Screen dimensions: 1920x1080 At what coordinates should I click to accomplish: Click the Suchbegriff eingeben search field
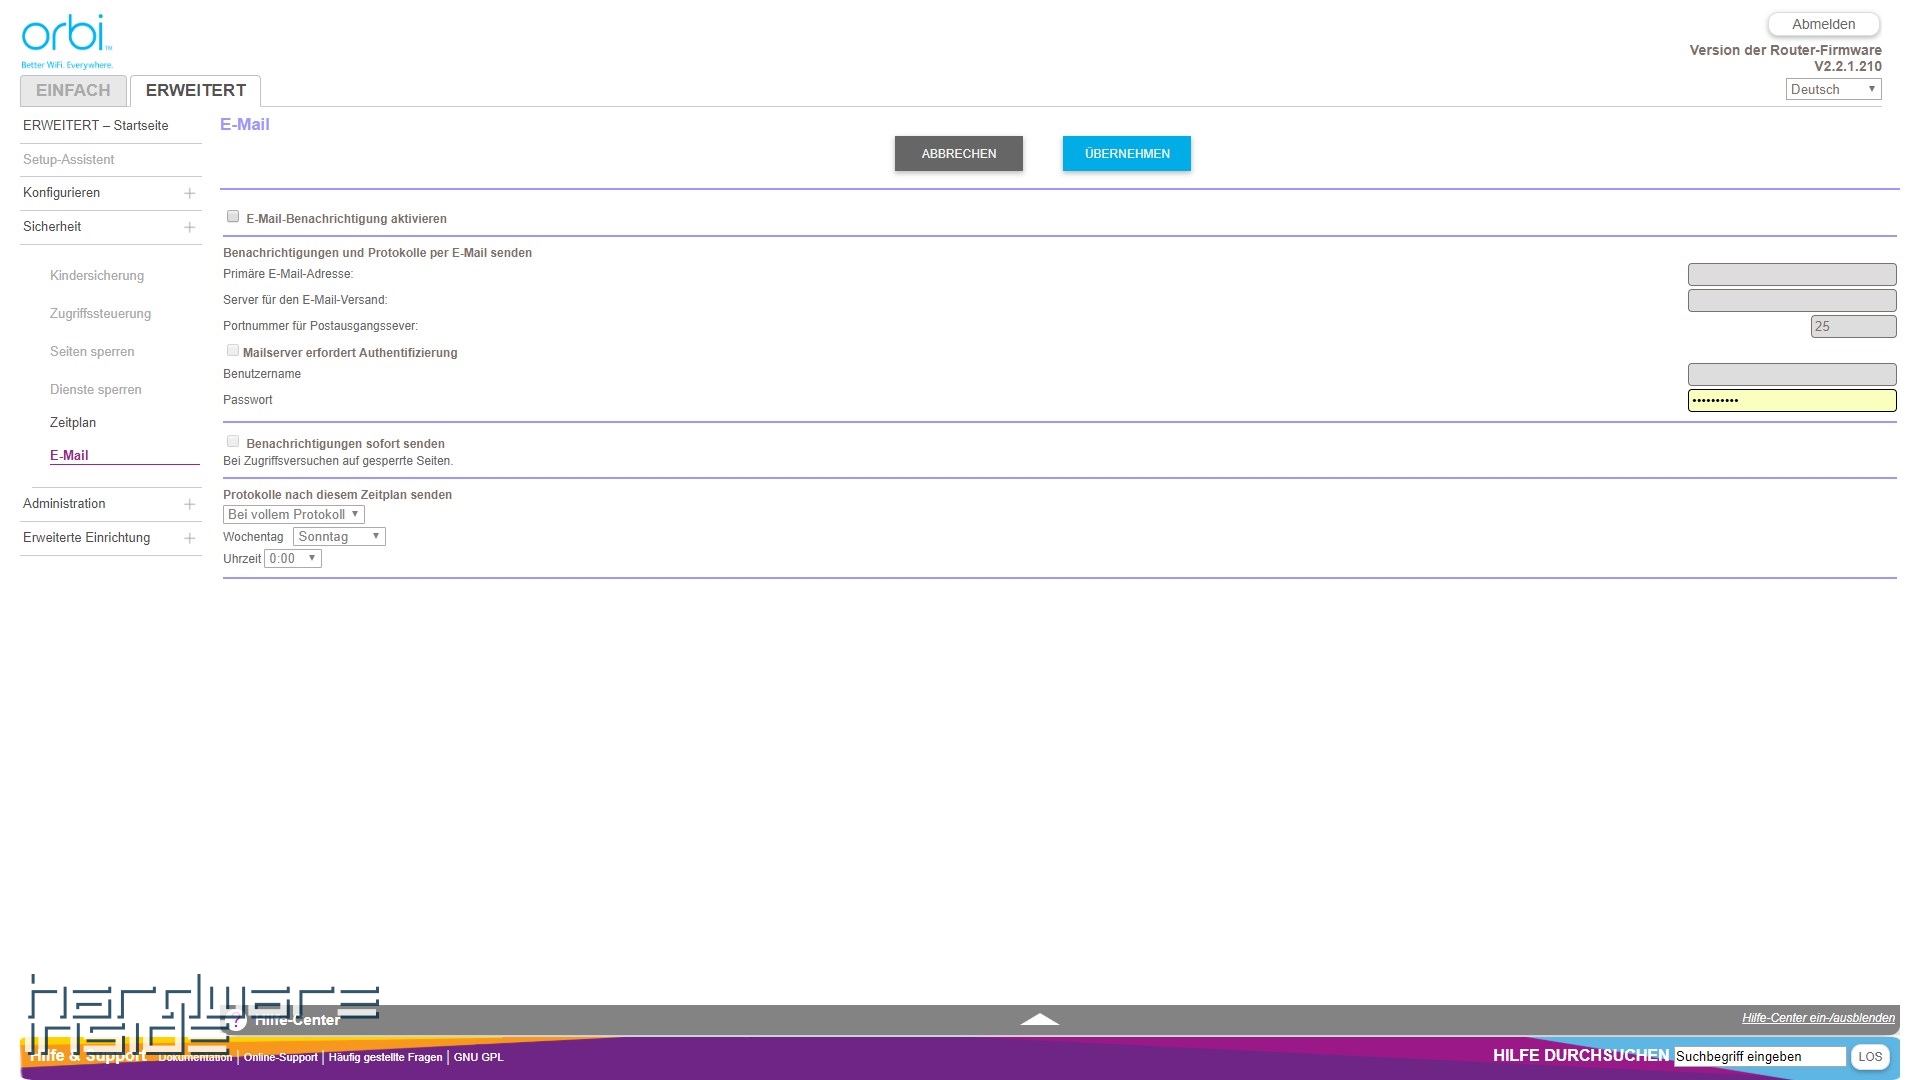click(x=1759, y=1056)
